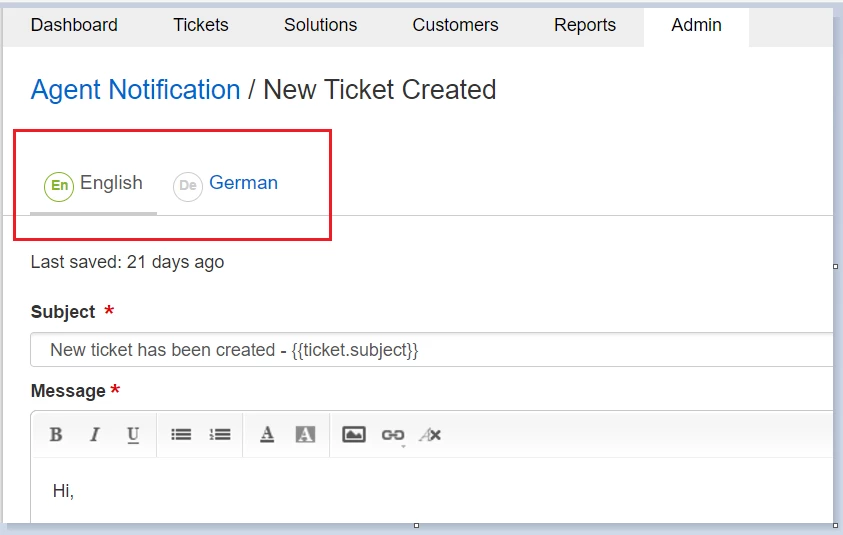Insert a numbered list
The height and width of the screenshot is (535, 843).
pyautogui.click(x=220, y=434)
